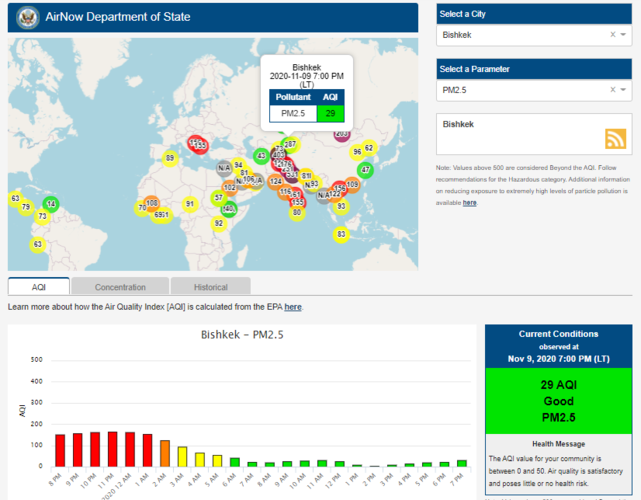Screen dimensions: 641x500
Task: Open the Historical tab
Action: coord(210,287)
